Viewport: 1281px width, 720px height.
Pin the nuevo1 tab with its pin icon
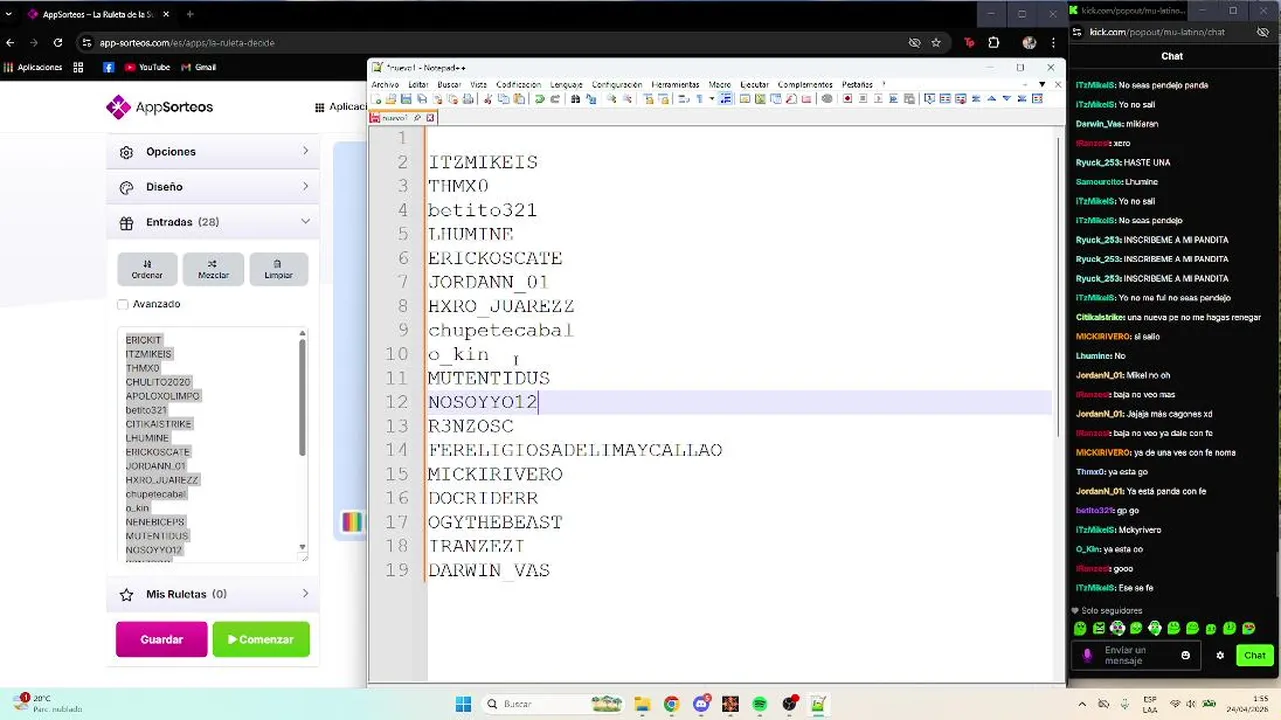click(417, 118)
